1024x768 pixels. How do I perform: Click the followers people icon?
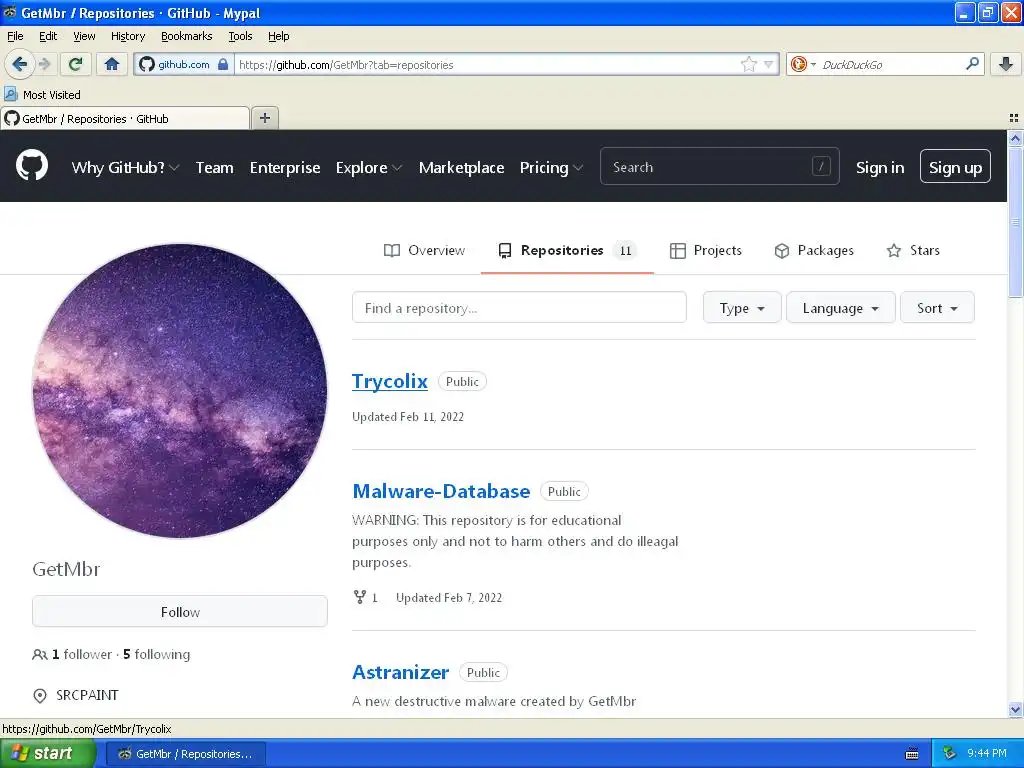click(39, 654)
